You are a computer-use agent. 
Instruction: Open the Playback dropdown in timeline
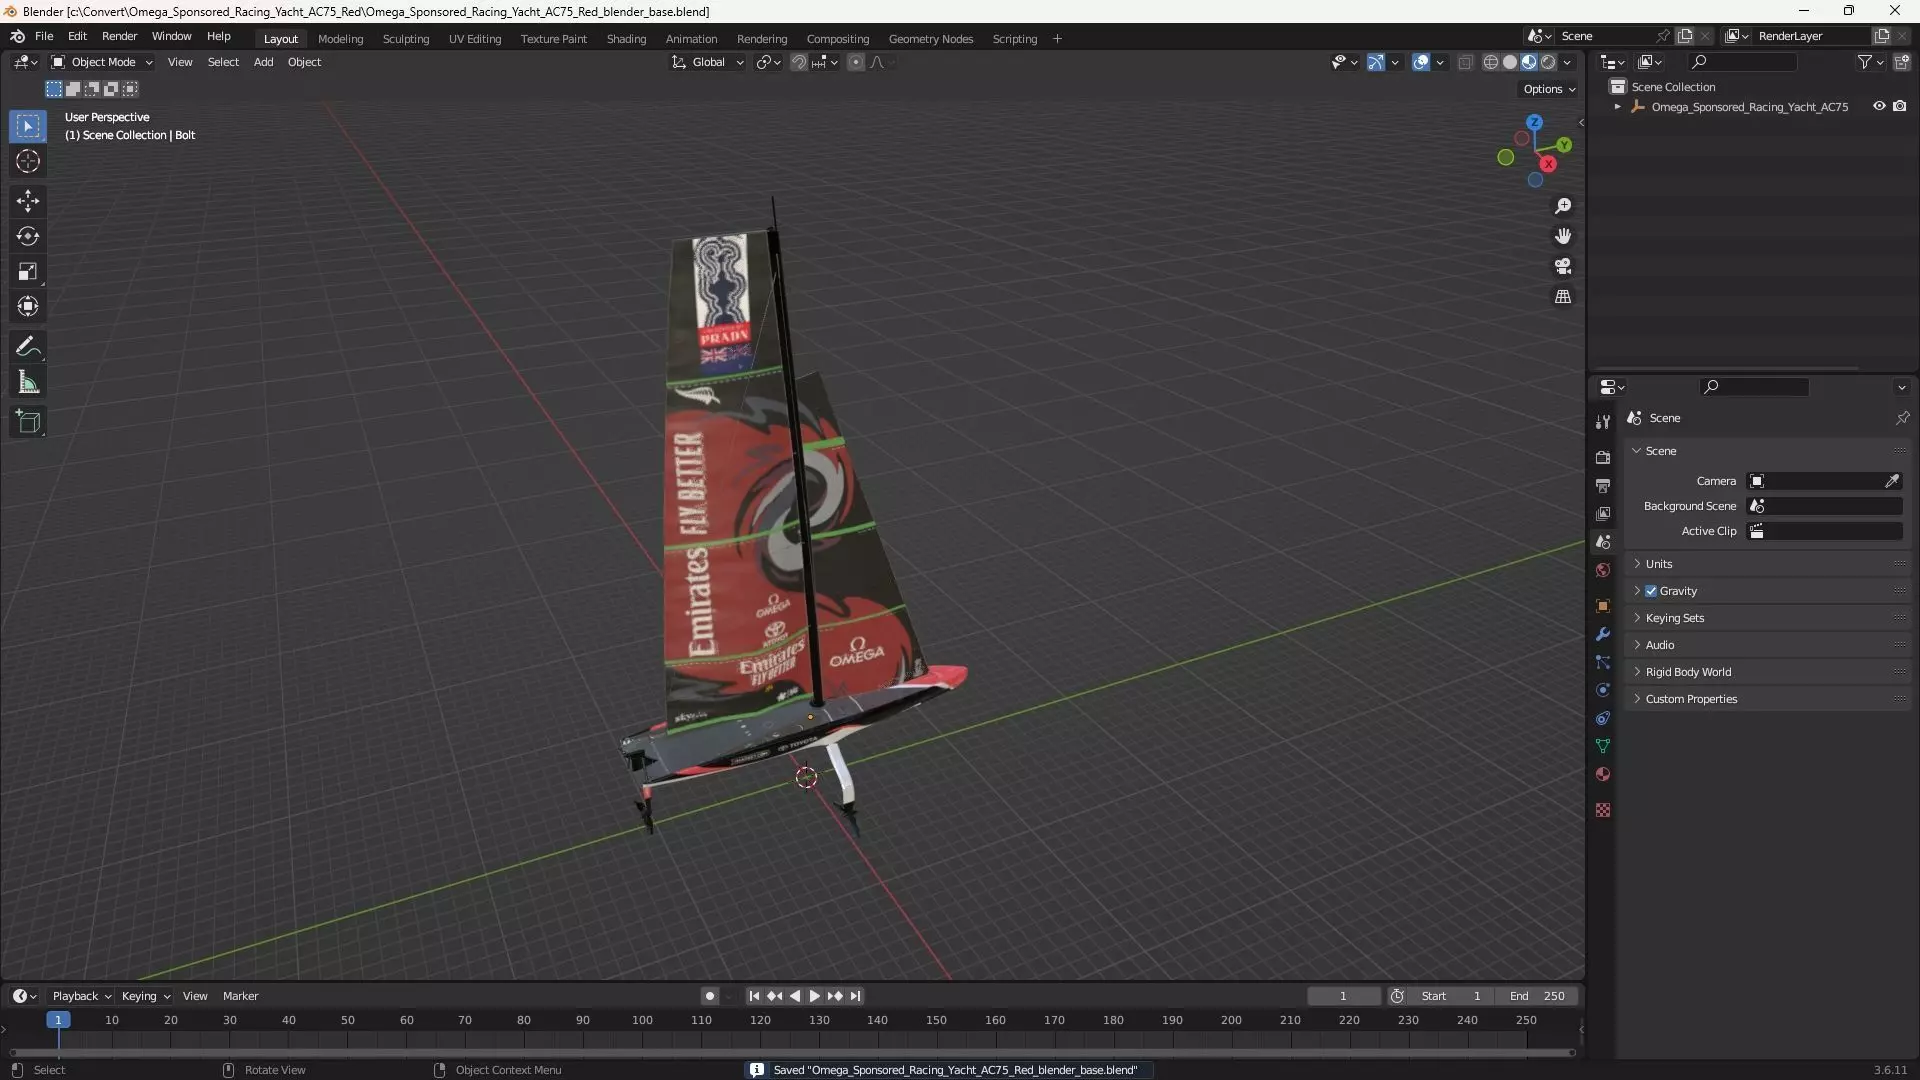pos(81,996)
